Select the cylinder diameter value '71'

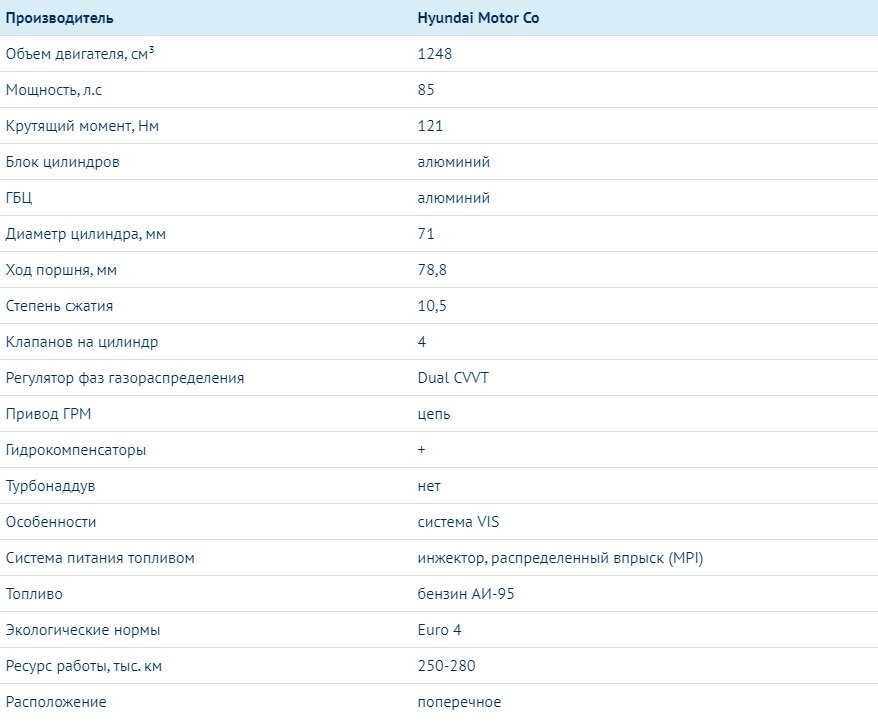click(x=426, y=234)
